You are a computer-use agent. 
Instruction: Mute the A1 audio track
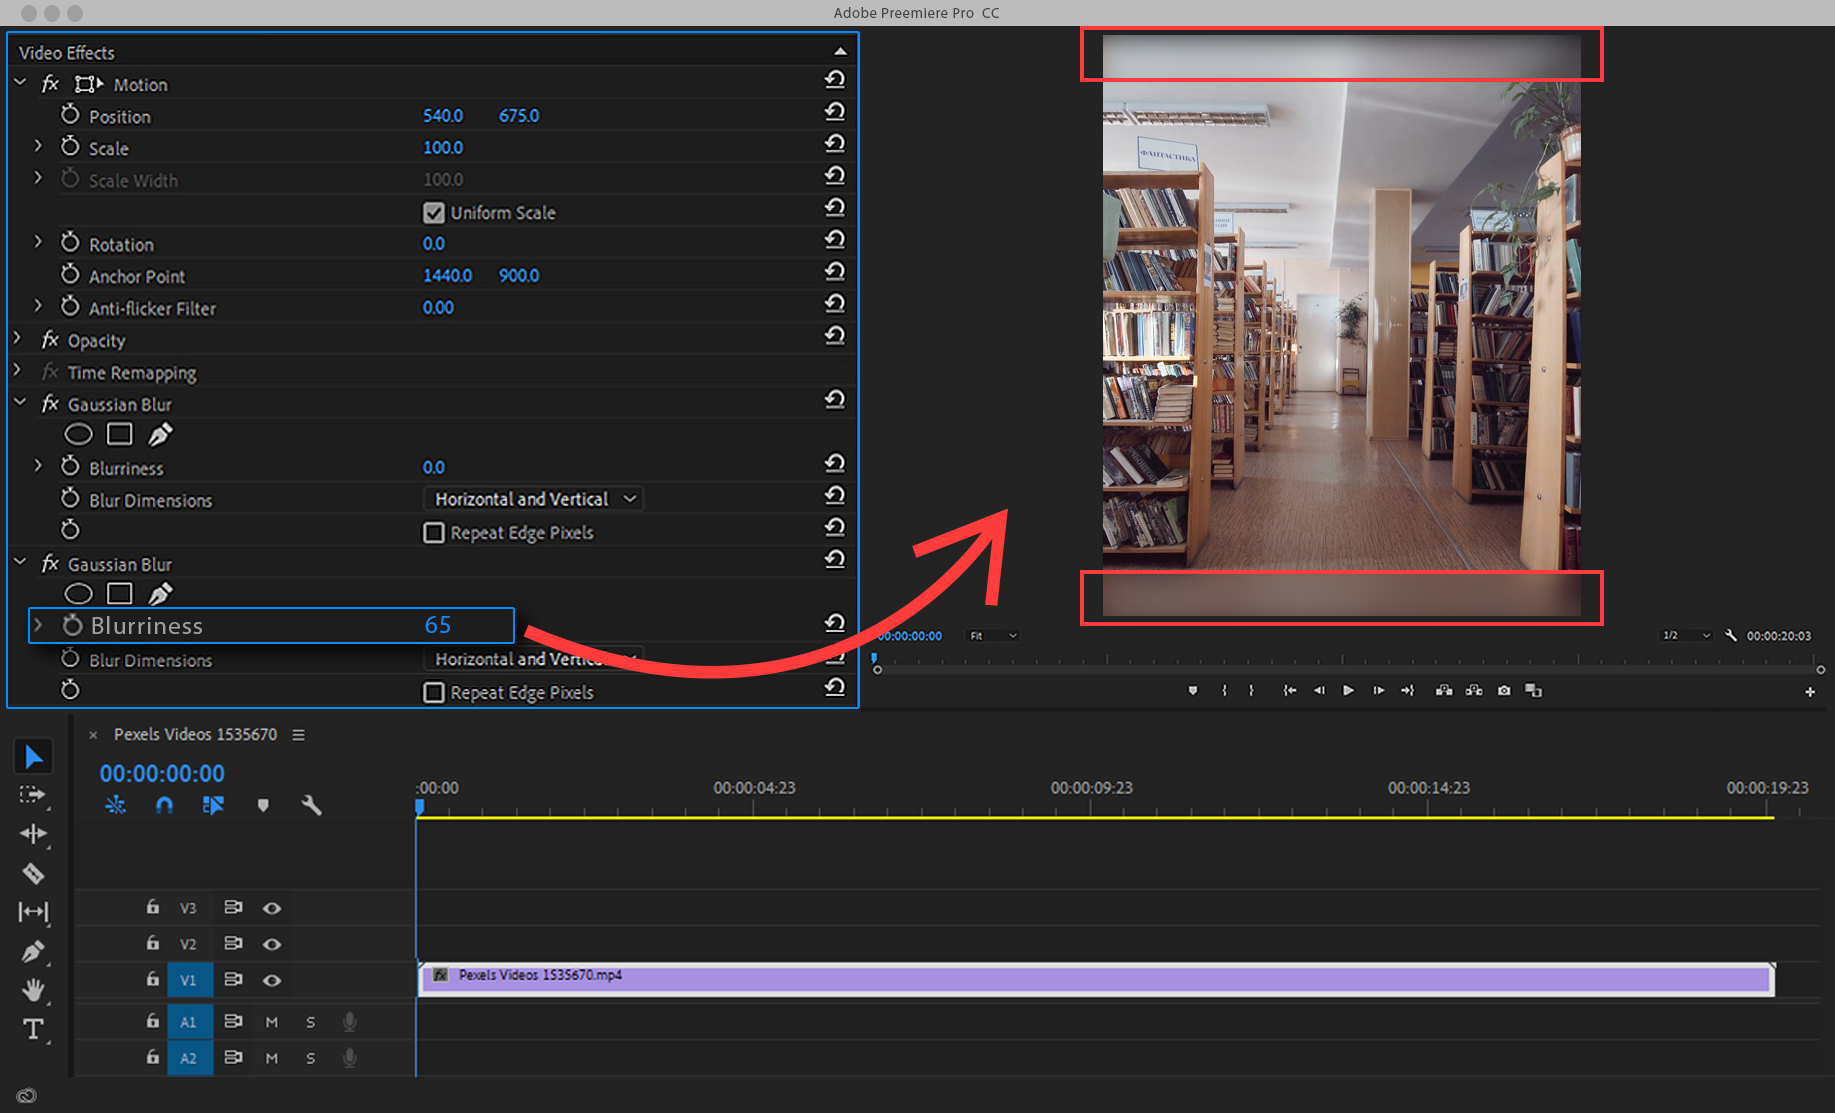click(x=271, y=1022)
